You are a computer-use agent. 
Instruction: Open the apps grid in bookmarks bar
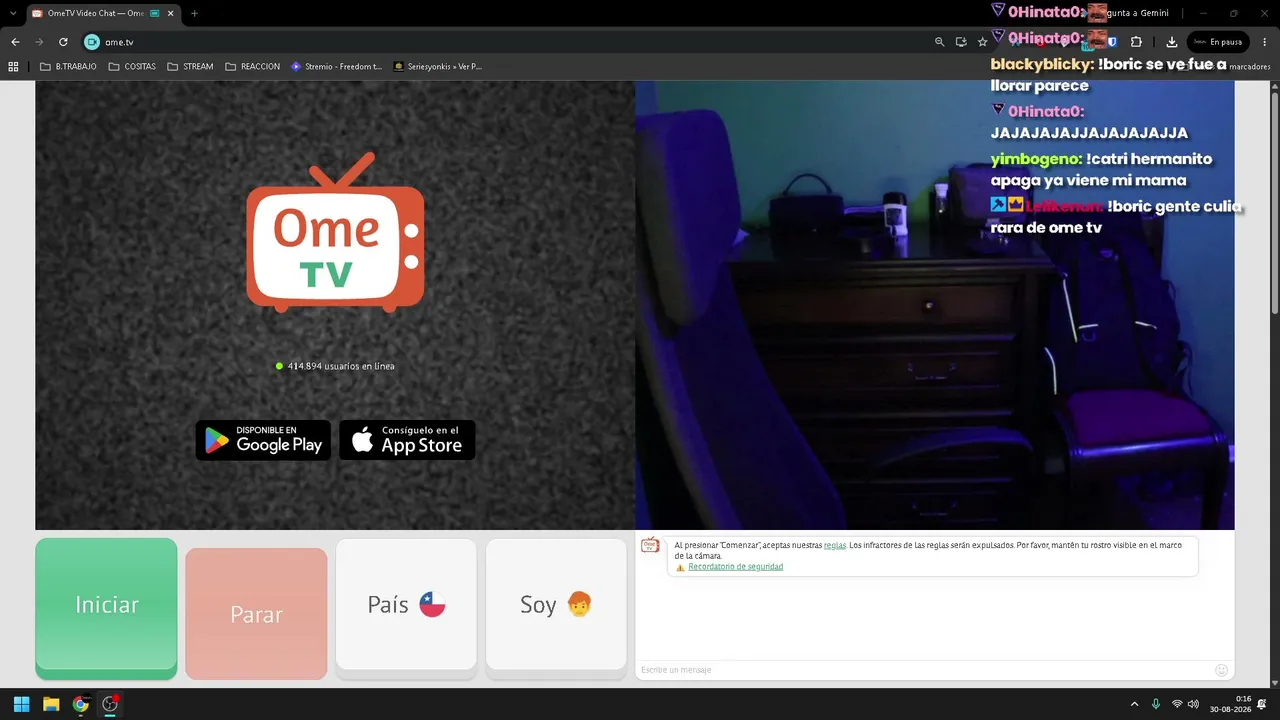click(13, 67)
